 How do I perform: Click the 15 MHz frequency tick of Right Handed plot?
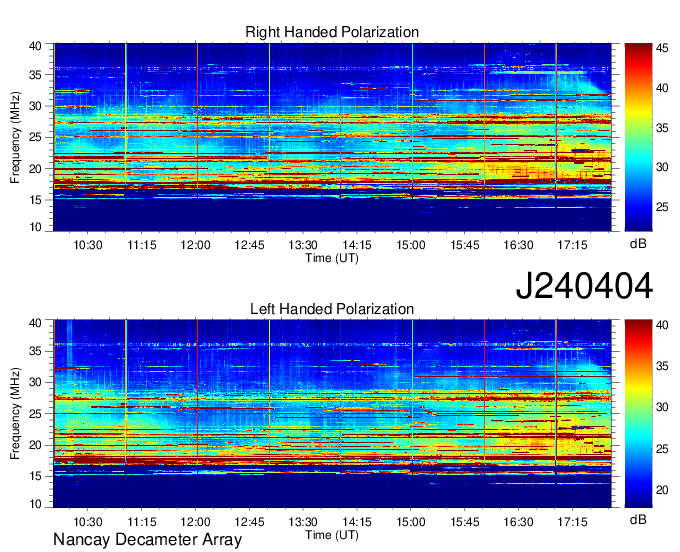35,200
